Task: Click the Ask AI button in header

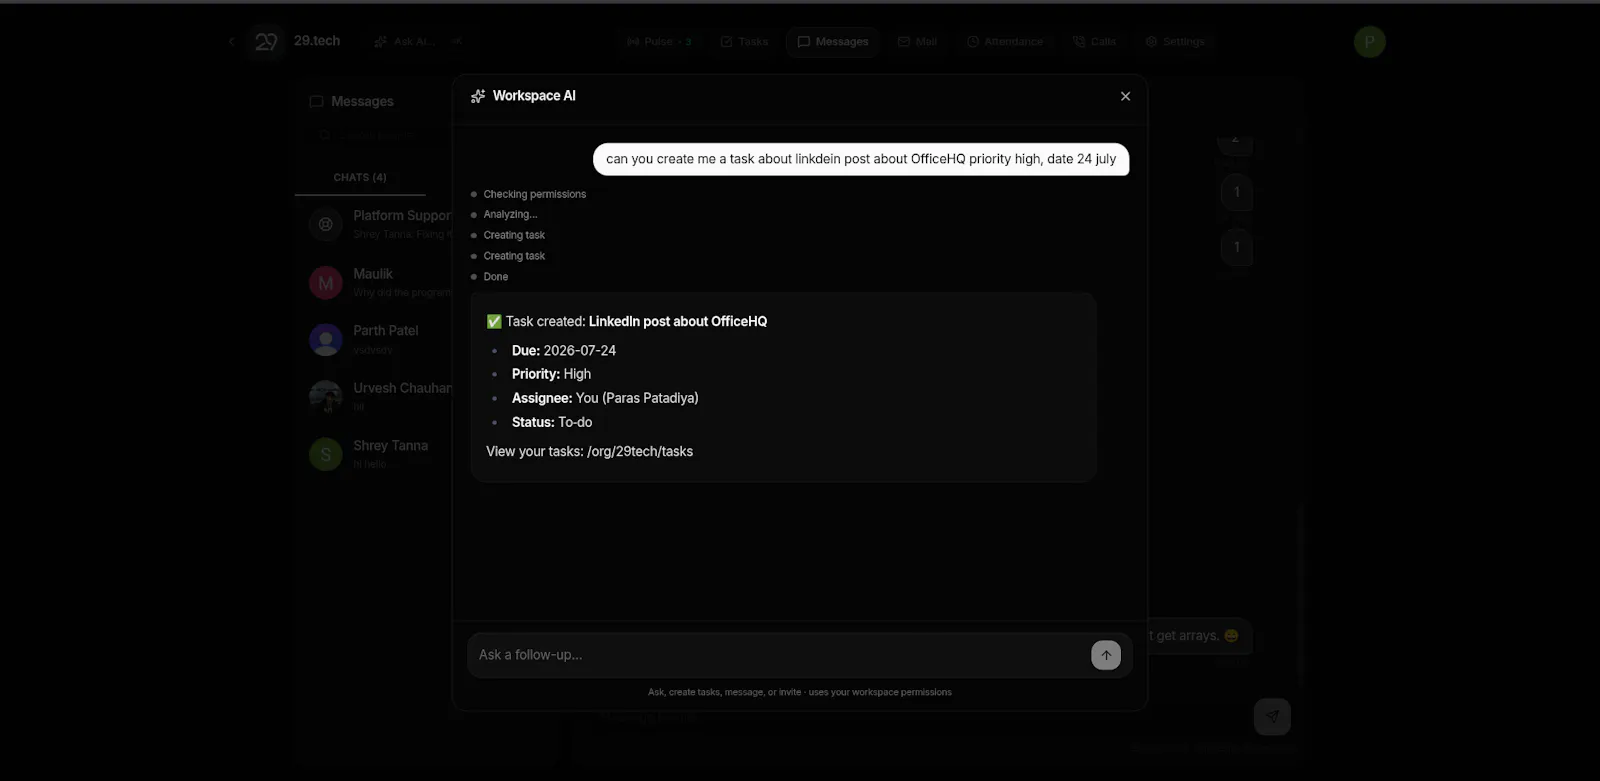Action: coord(418,42)
